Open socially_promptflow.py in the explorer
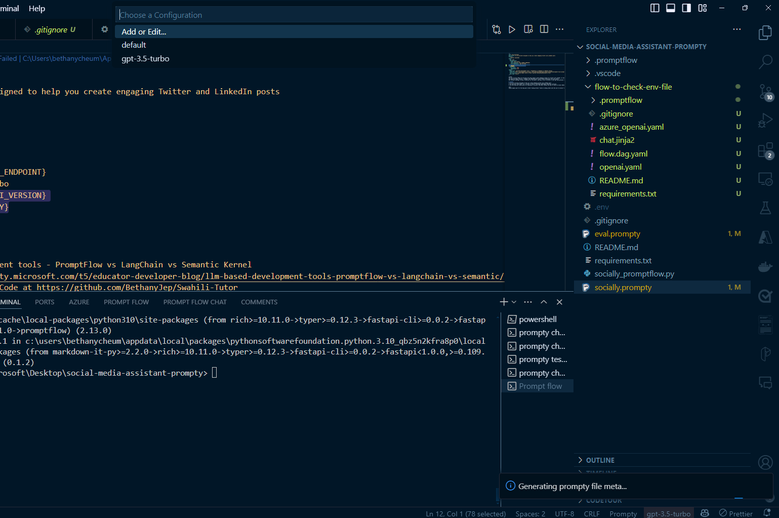The height and width of the screenshot is (518, 779). click(x=634, y=274)
